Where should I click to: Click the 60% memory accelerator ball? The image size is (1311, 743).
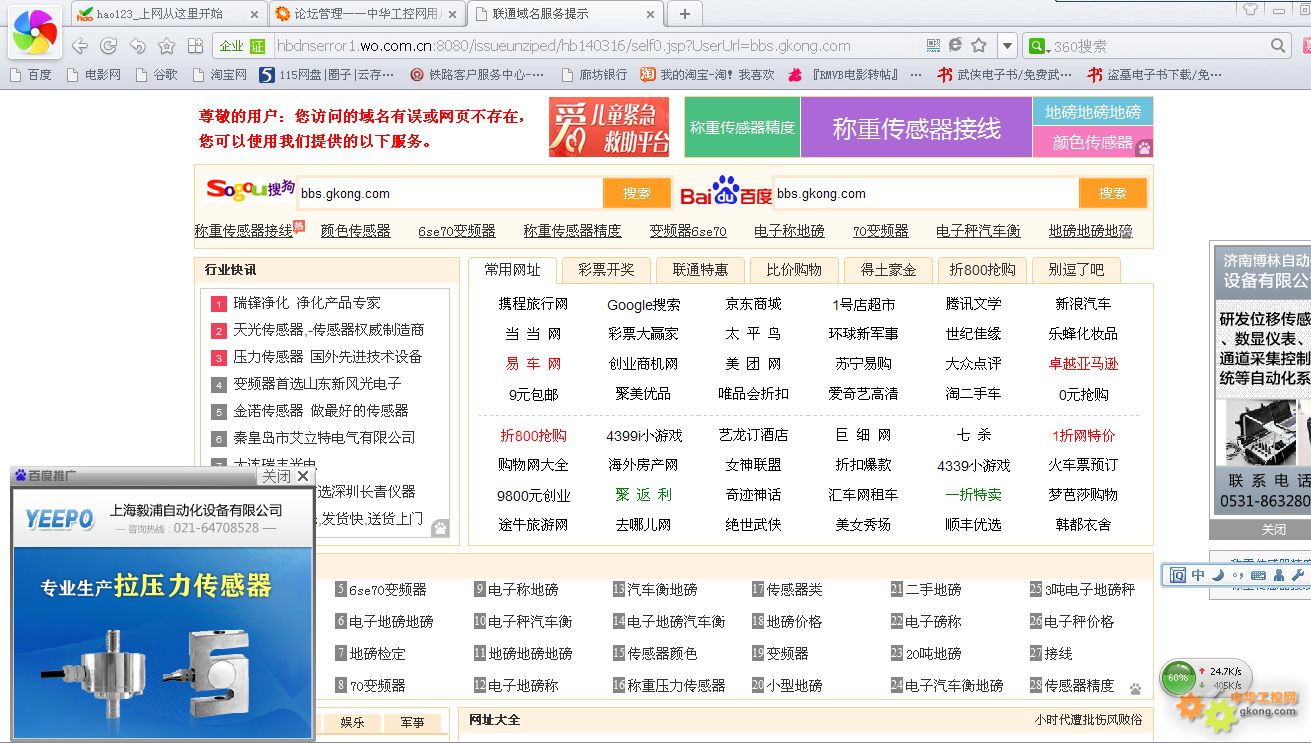(x=1178, y=678)
